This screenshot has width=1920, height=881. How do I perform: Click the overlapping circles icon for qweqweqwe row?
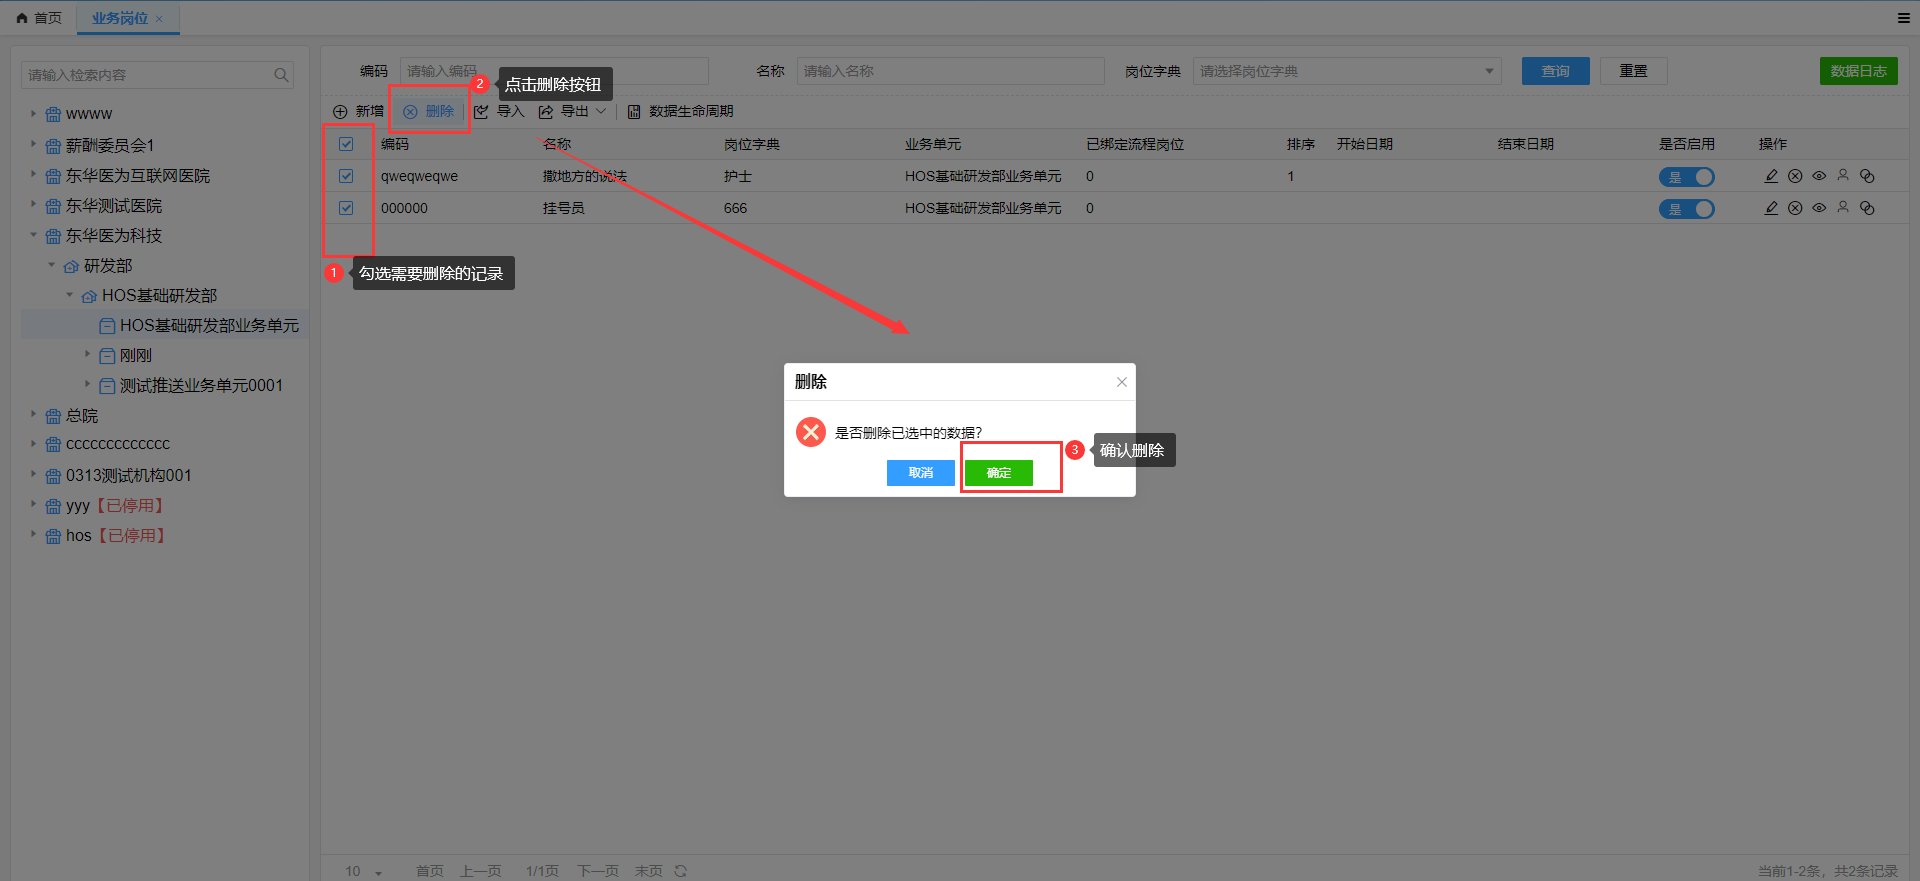click(x=1867, y=176)
